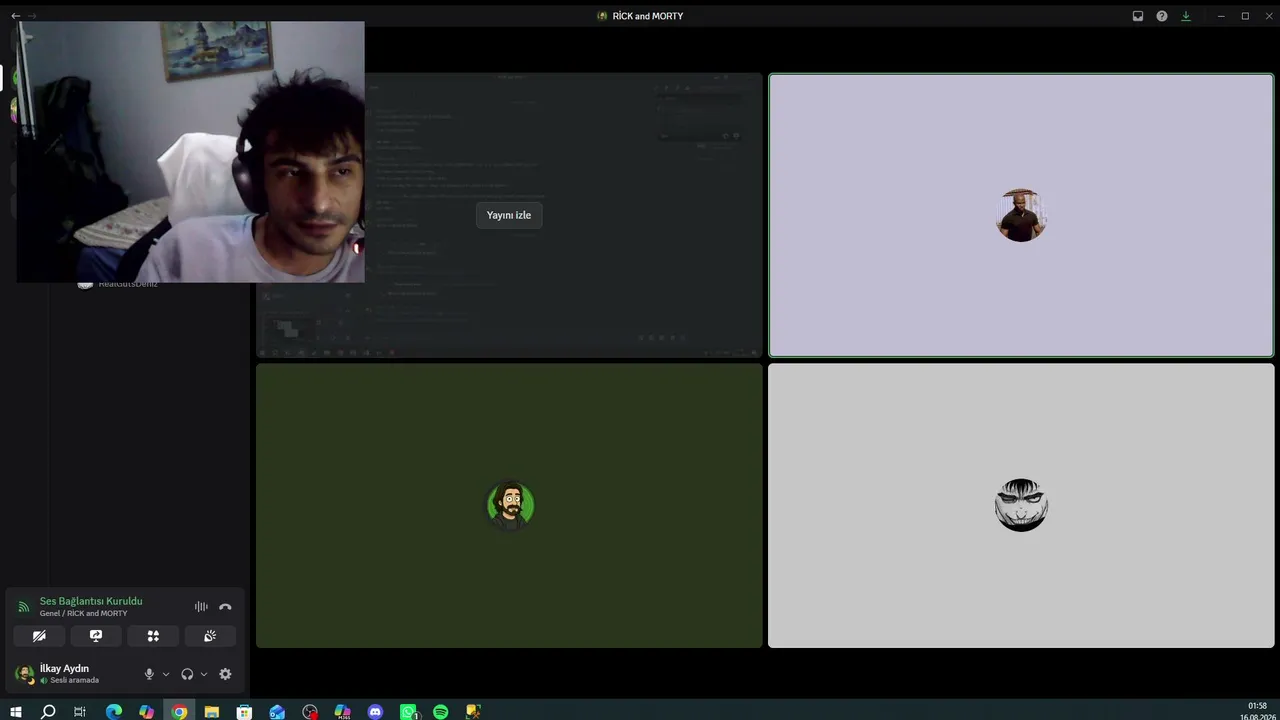1280x720 pixels.
Task: Click the back arrow in title bar
Action: [x=15, y=16]
